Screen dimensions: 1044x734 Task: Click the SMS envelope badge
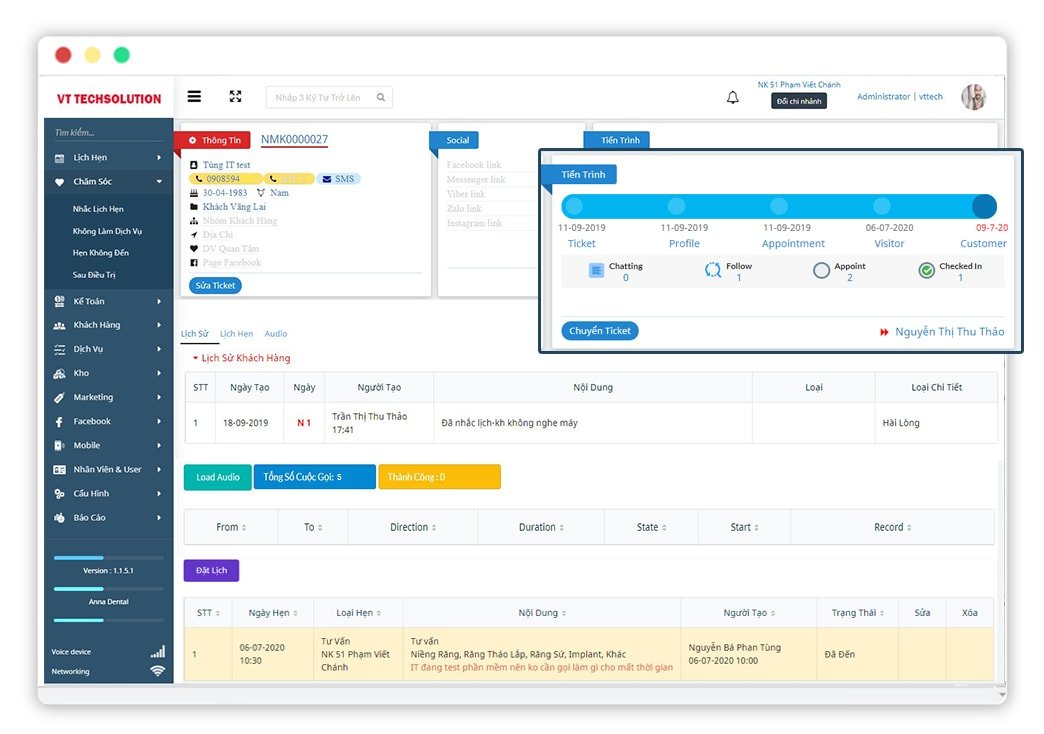pos(338,179)
